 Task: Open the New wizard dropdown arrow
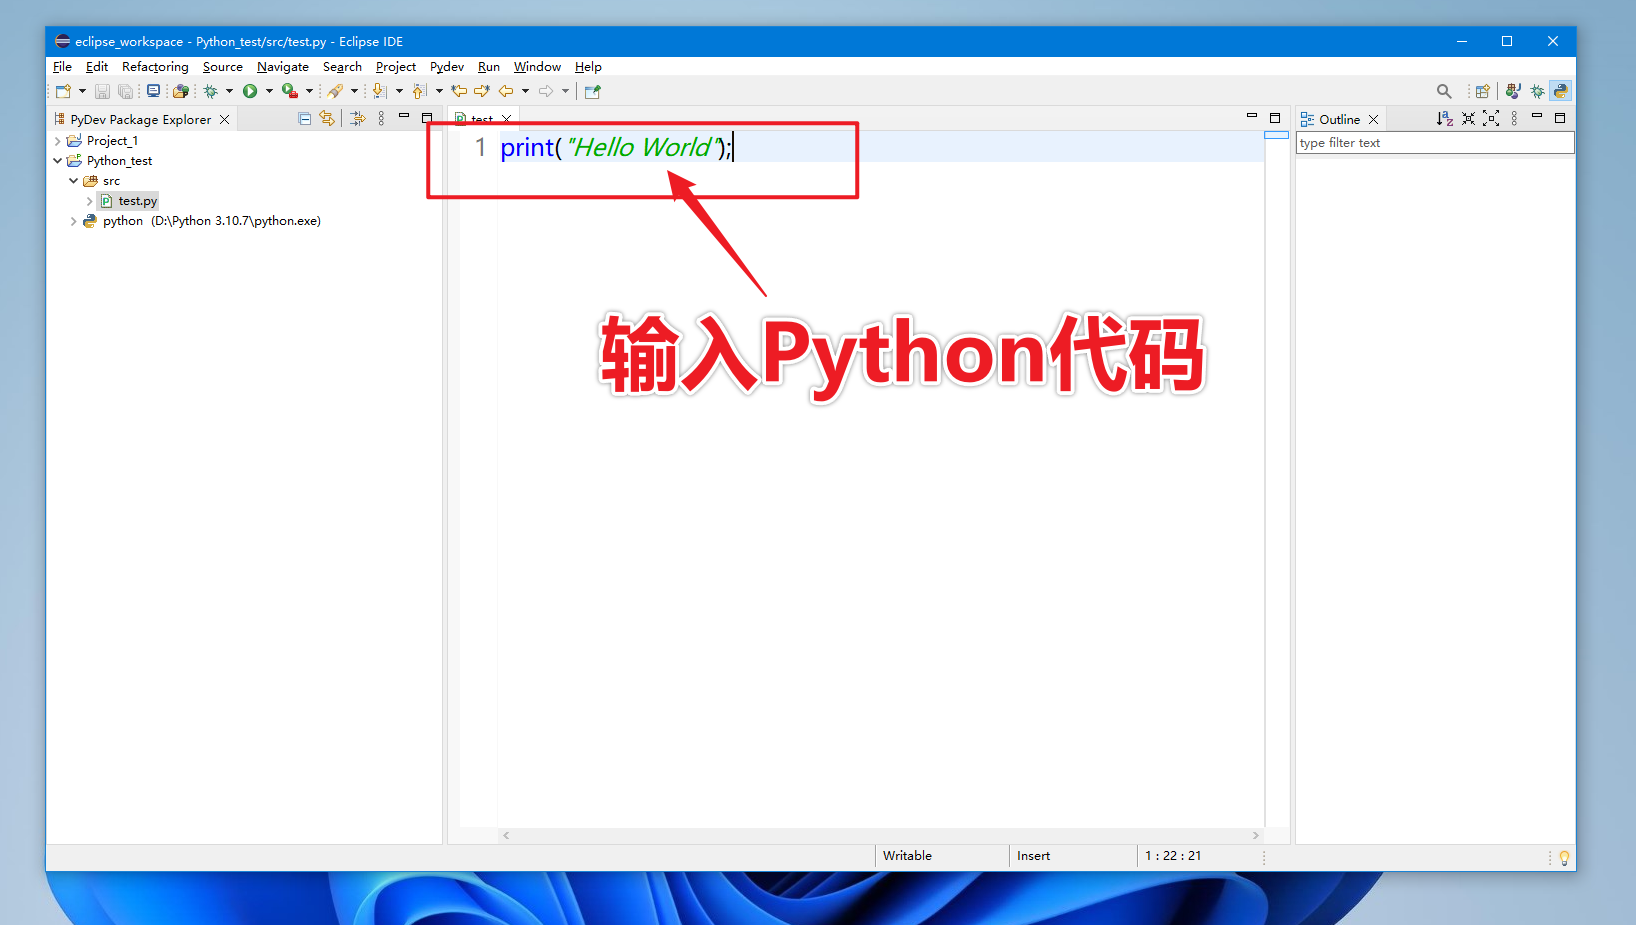coord(82,91)
